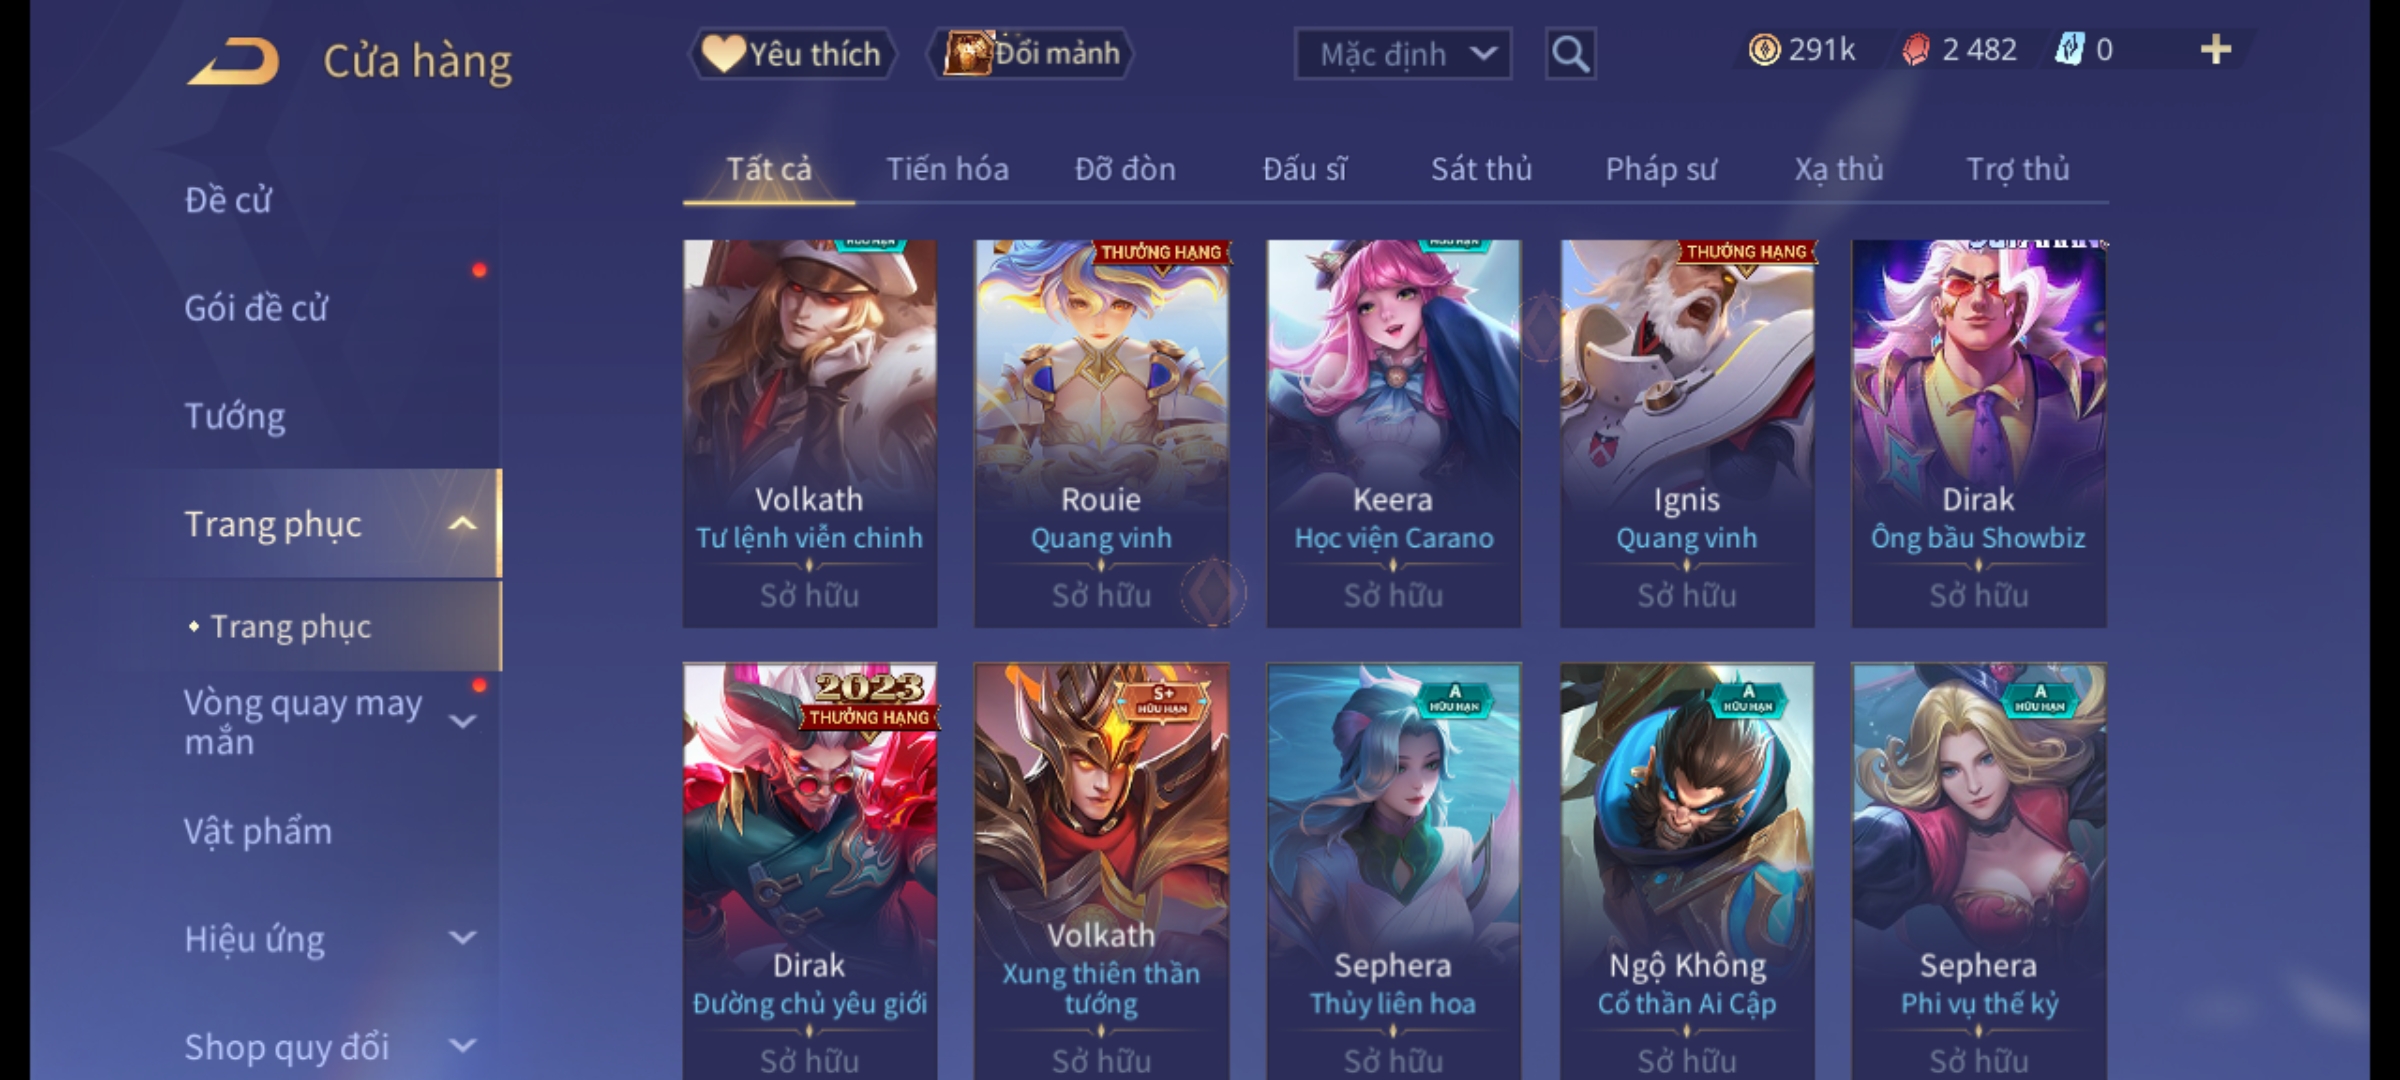Expand the Shop quy đổi section
The image size is (2400, 1080).
click(462, 1046)
